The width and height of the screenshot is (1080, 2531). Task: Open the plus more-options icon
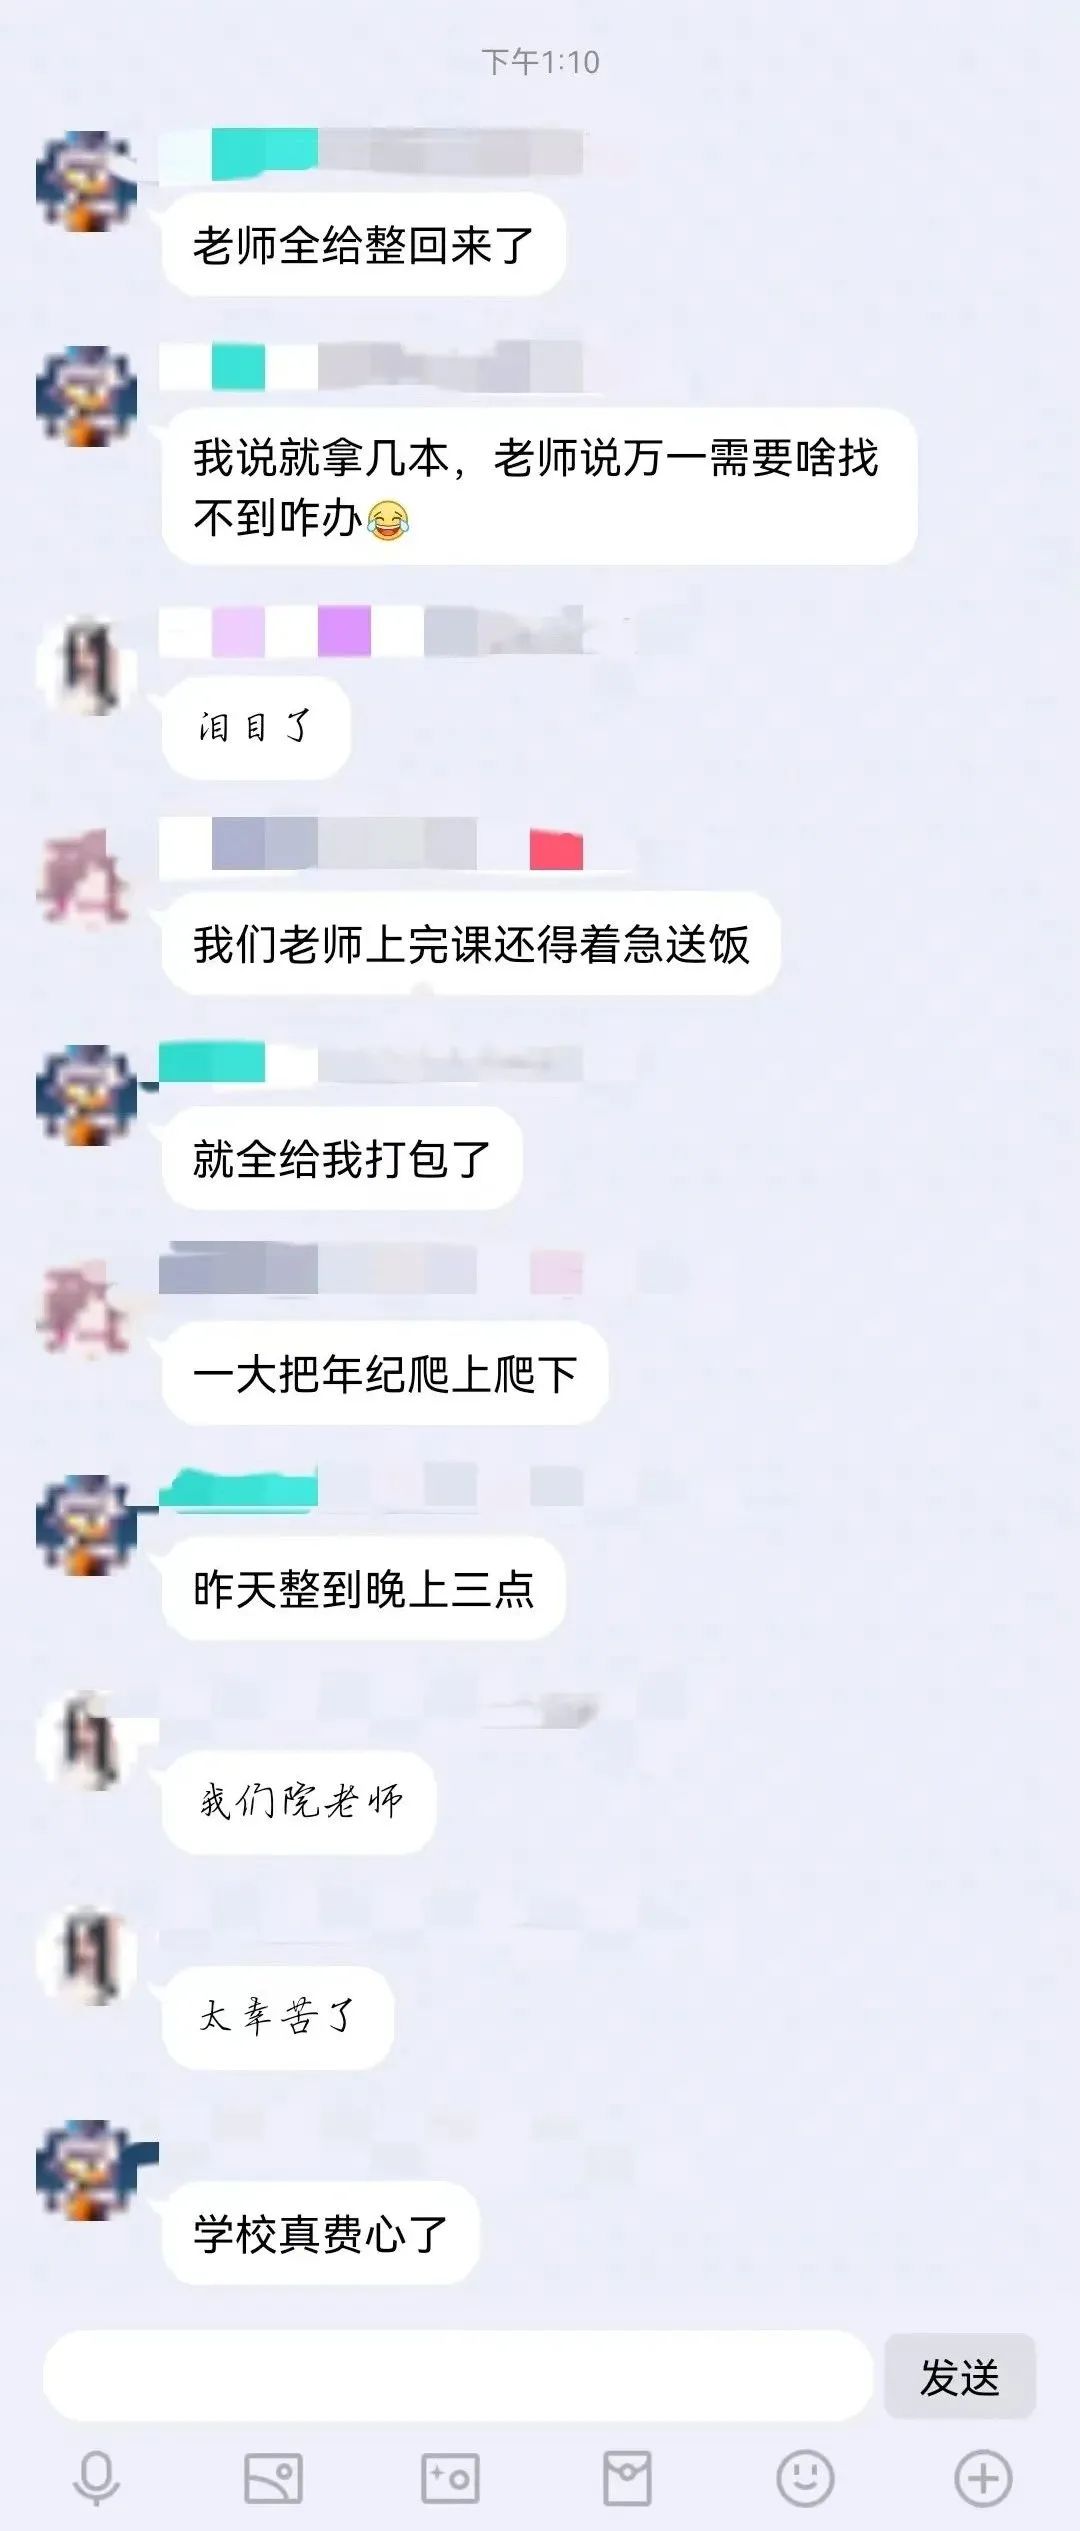pos(983,2478)
